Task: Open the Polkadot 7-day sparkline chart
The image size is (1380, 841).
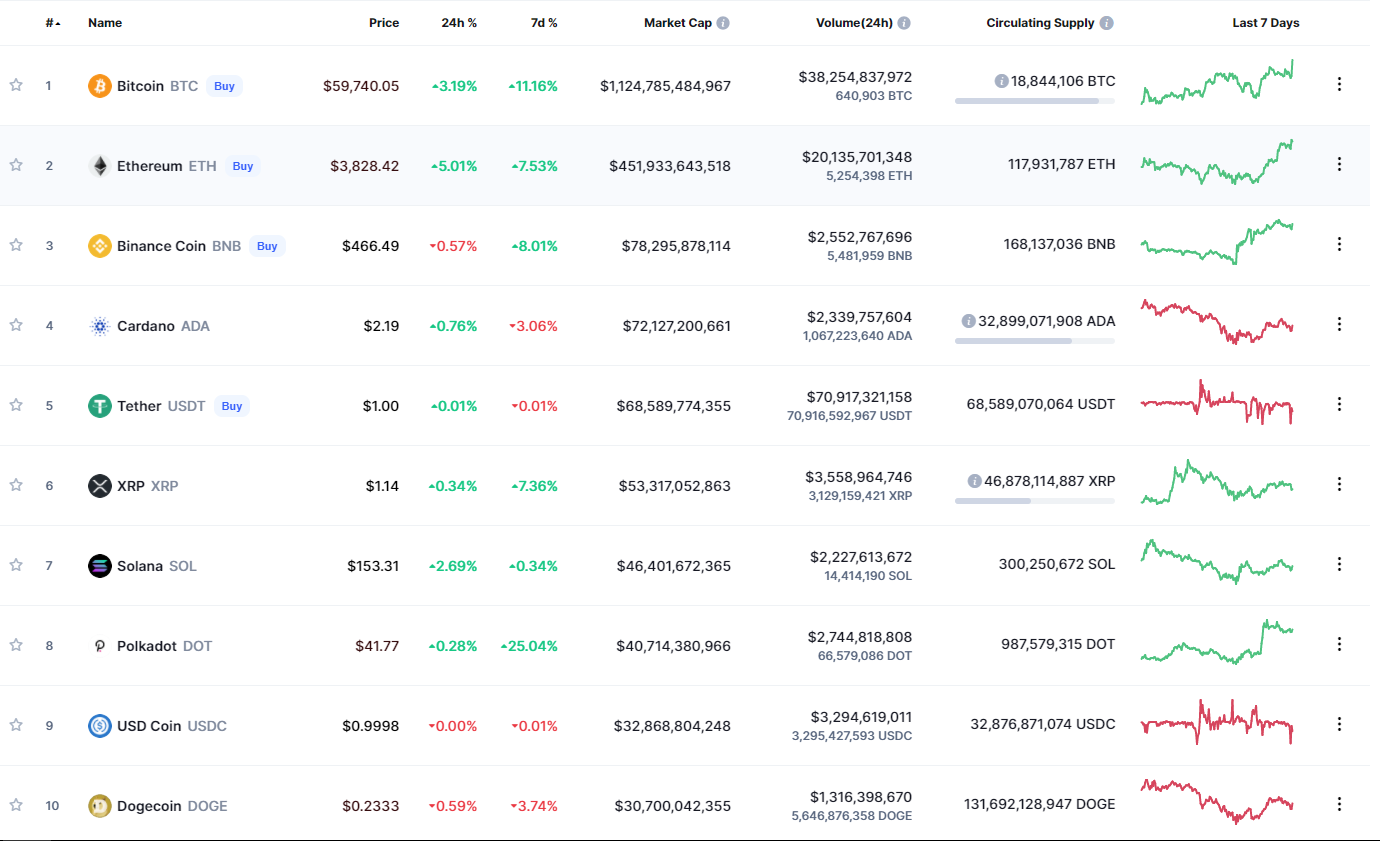Action: [1217, 641]
